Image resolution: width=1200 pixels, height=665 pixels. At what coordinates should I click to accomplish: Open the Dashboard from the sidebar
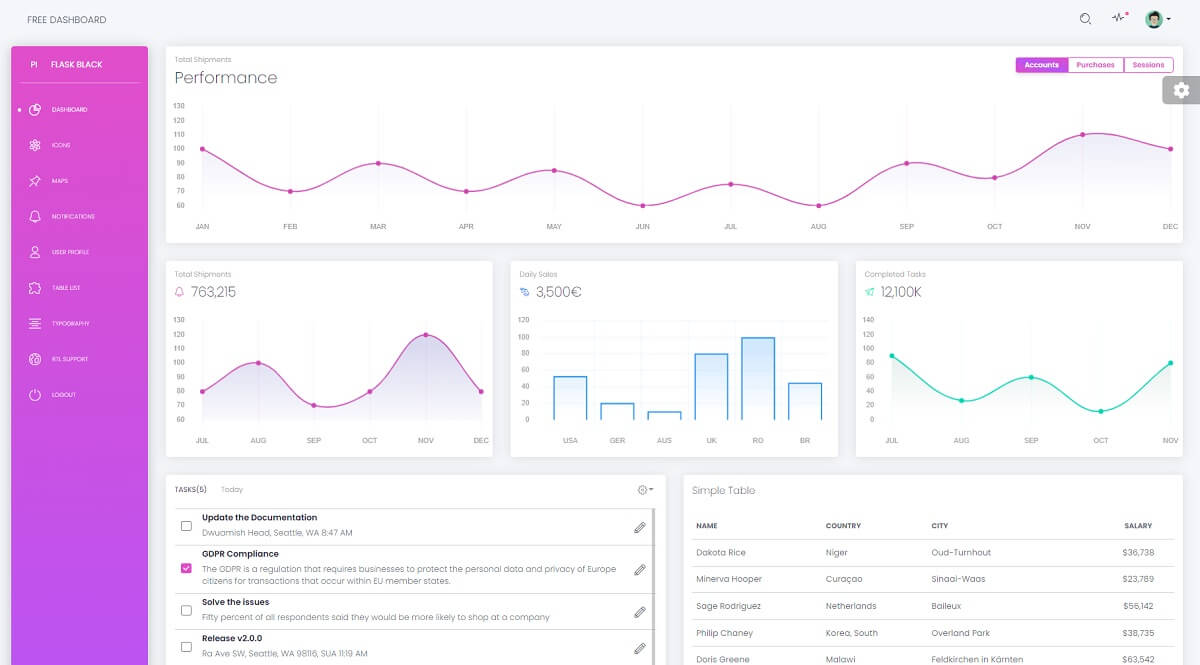(70, 109)
